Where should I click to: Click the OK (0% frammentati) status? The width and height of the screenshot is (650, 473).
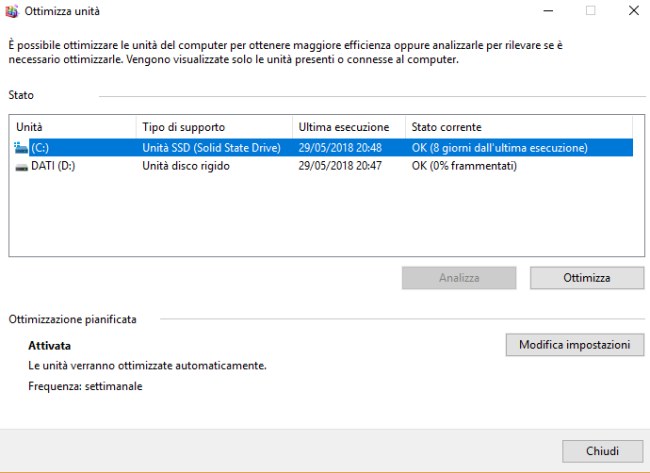click(x=464, y=166)
